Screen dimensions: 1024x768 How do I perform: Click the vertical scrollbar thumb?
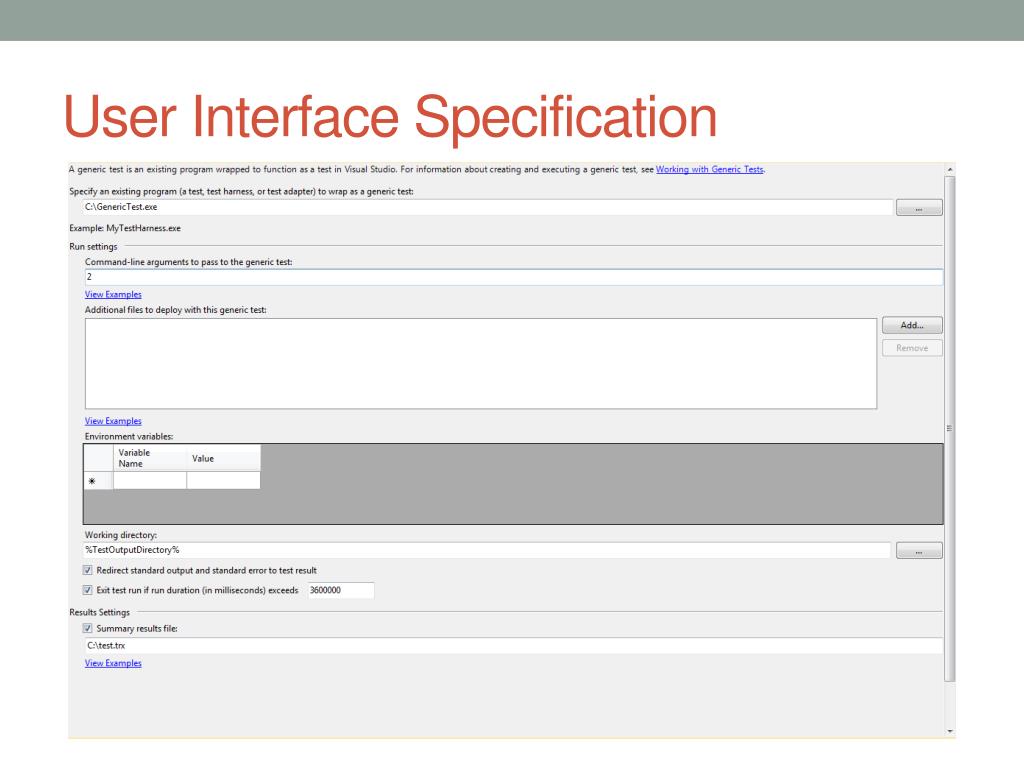click(950, 429)
